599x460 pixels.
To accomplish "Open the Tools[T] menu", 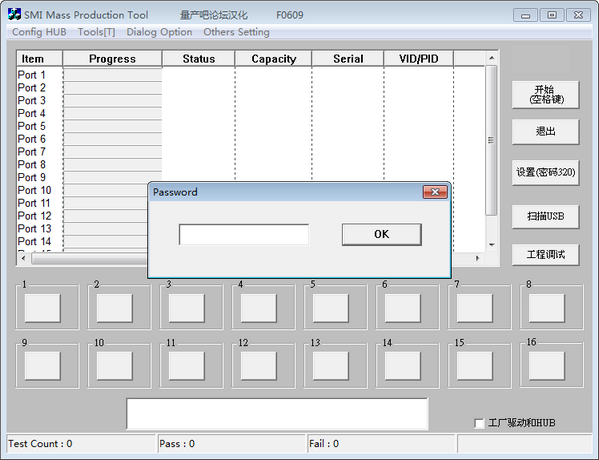I will (x=96, y=32).
